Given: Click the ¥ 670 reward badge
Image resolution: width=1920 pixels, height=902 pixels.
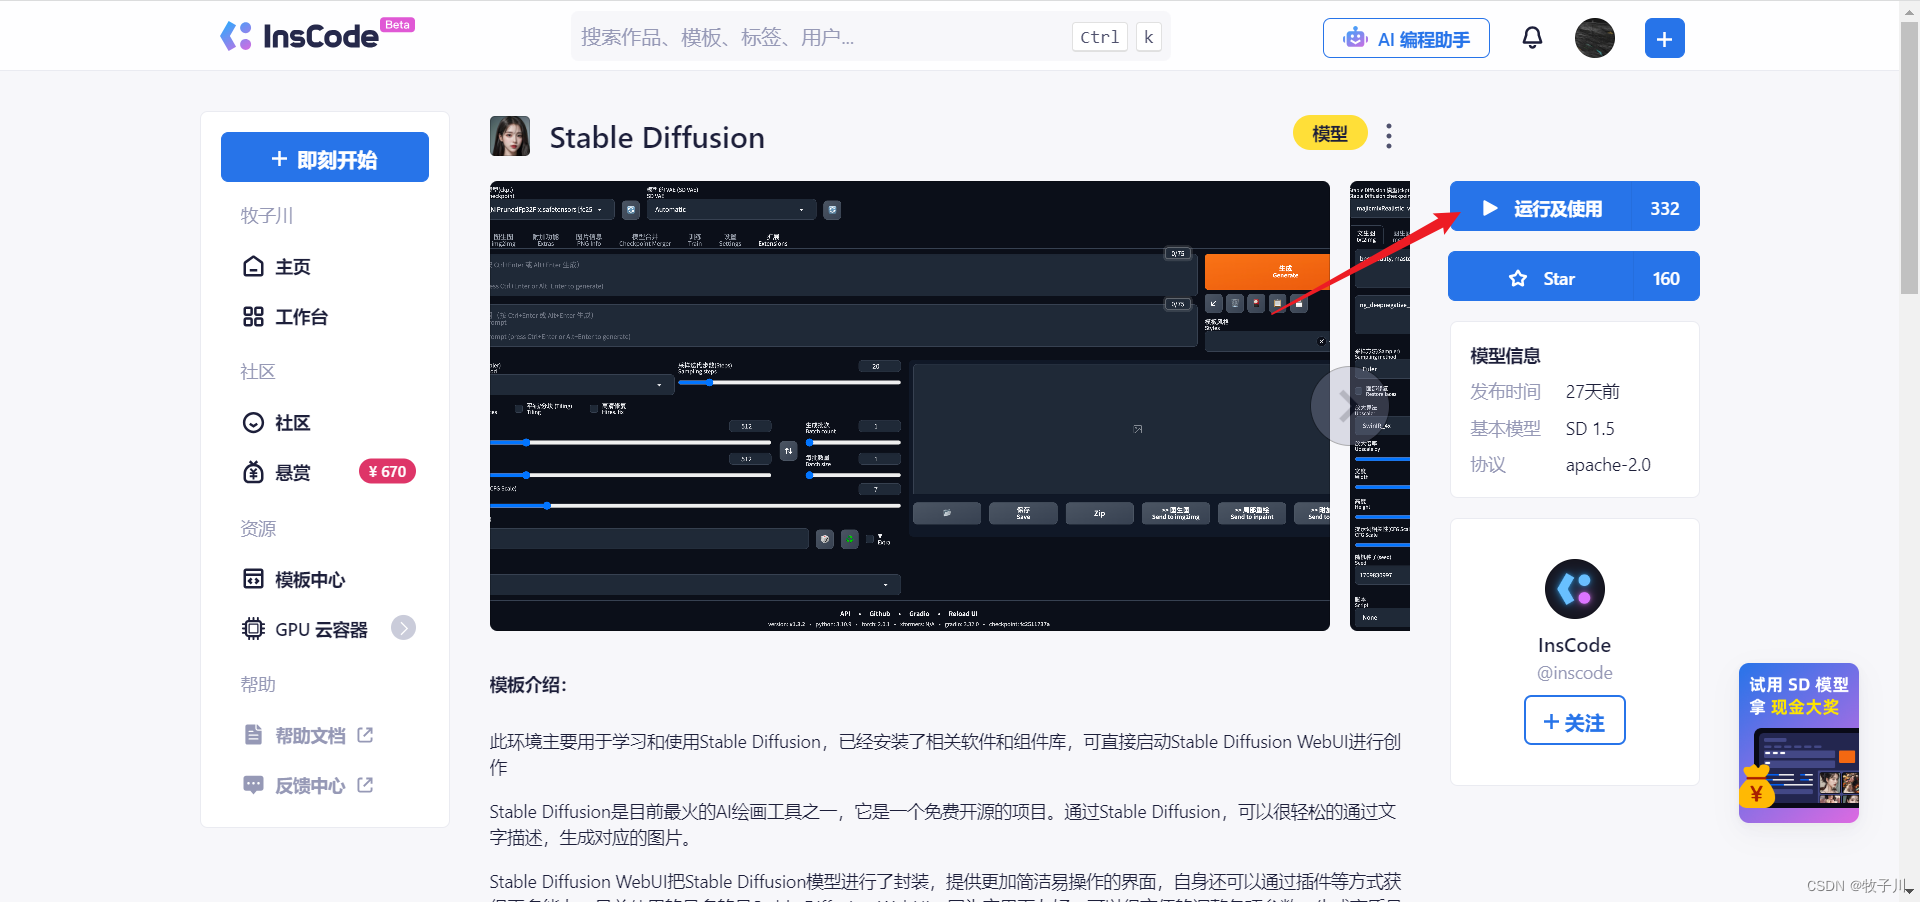Looking at the screenshot, I should coord(387,472).
